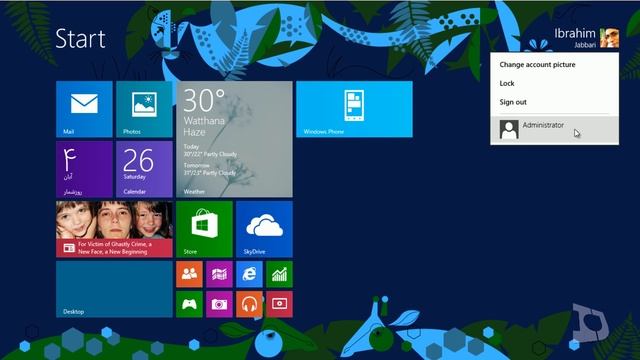Click the Ibrahim account name
Screen dimensions: 640x360
575,33
